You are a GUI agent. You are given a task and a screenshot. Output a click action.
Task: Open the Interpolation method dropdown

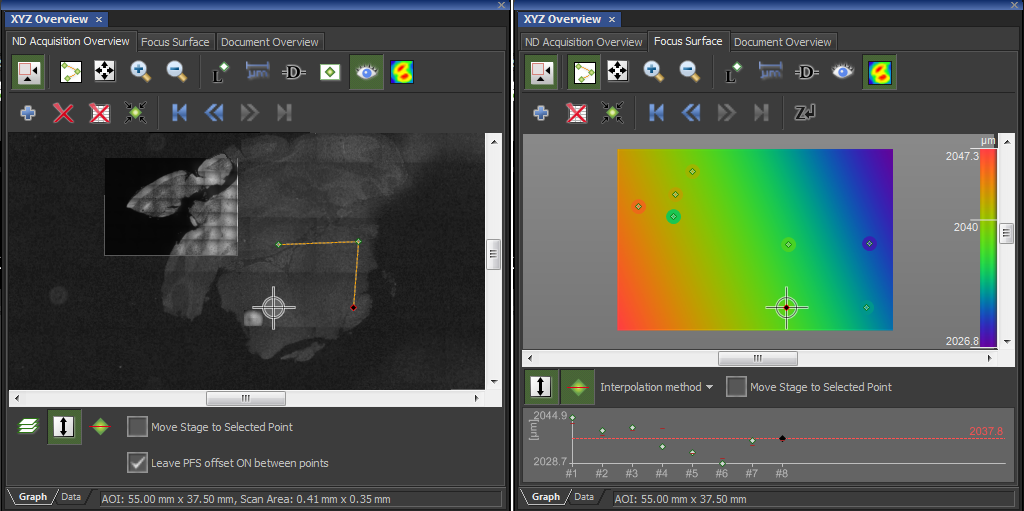pos(656,387)
